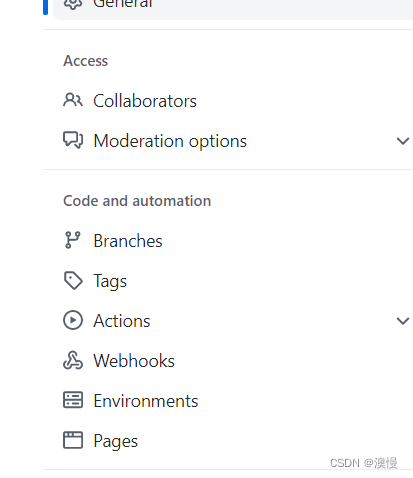
Task: Click the Moderation options speech-bubble icon
Action: click(x=73, y=140)
